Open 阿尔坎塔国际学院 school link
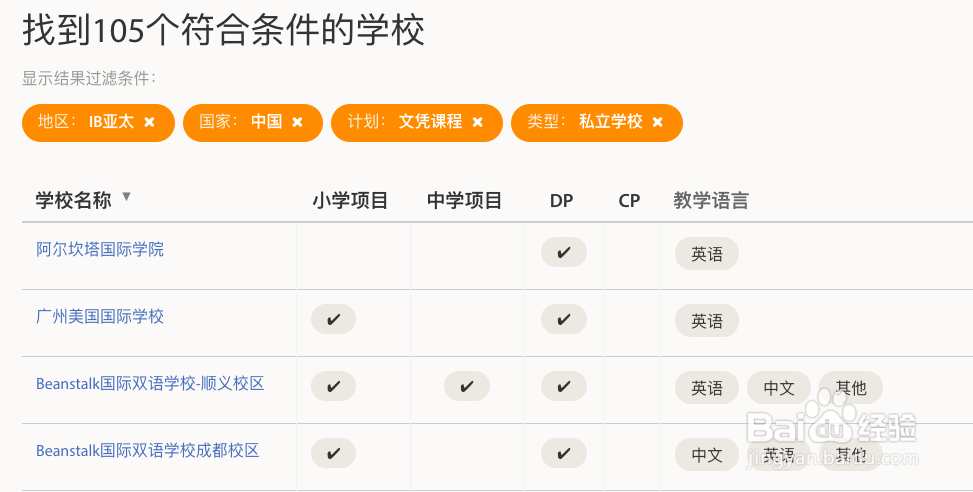 pos(100,249)
